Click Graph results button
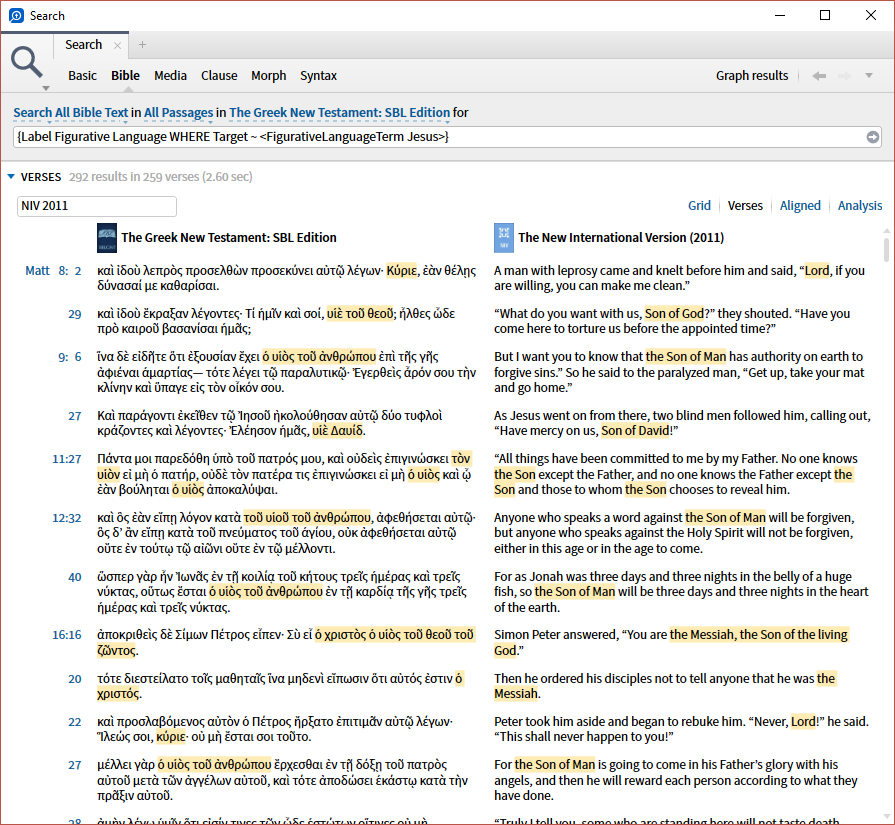 tap(752, 75)
